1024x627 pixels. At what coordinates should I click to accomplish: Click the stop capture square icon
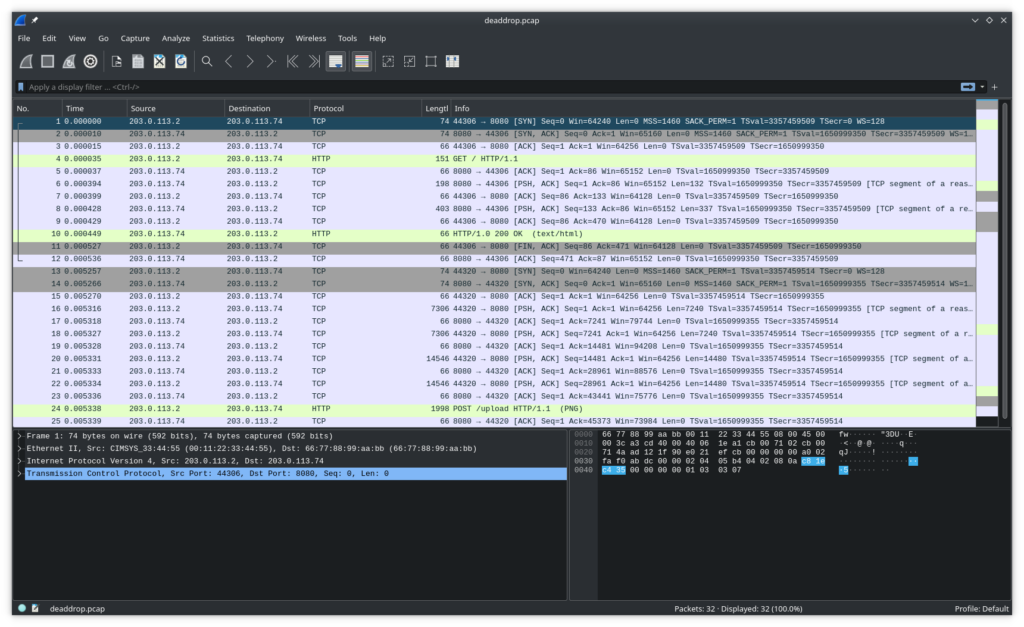tap(47, 61)
